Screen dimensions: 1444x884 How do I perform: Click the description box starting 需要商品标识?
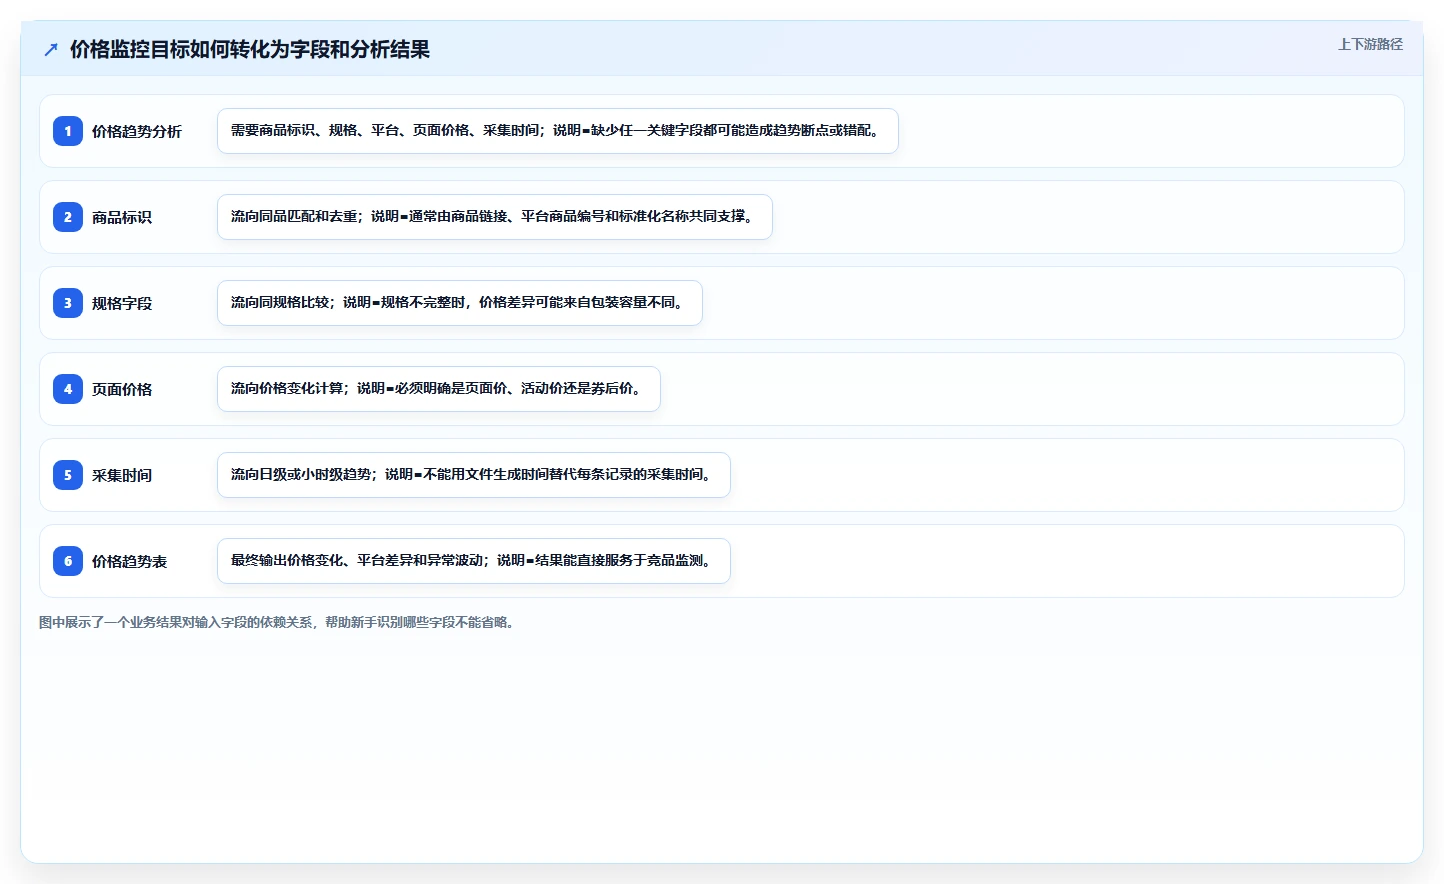[558, 131]
